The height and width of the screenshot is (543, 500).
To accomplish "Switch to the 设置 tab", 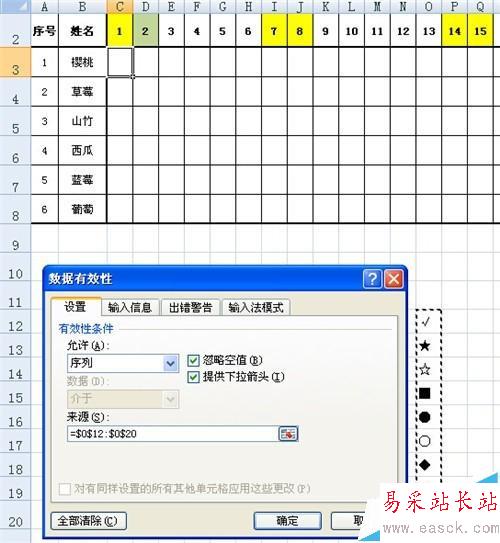I will pos(76,307).
